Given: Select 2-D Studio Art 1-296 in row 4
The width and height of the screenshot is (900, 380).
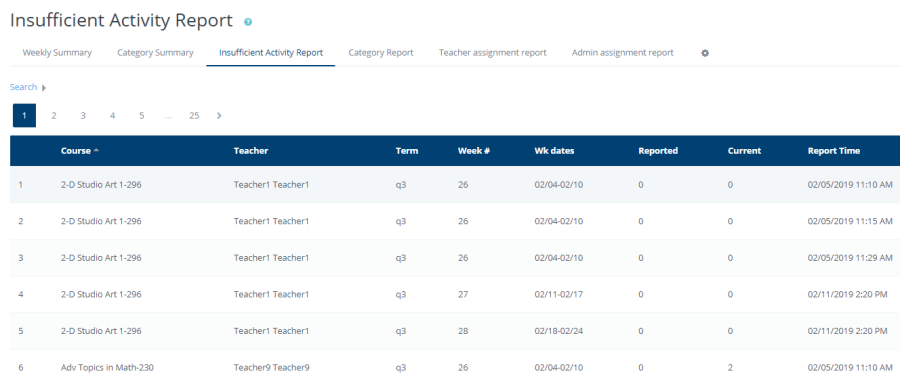Looking at the screenshot, I should tap(101, 294).
